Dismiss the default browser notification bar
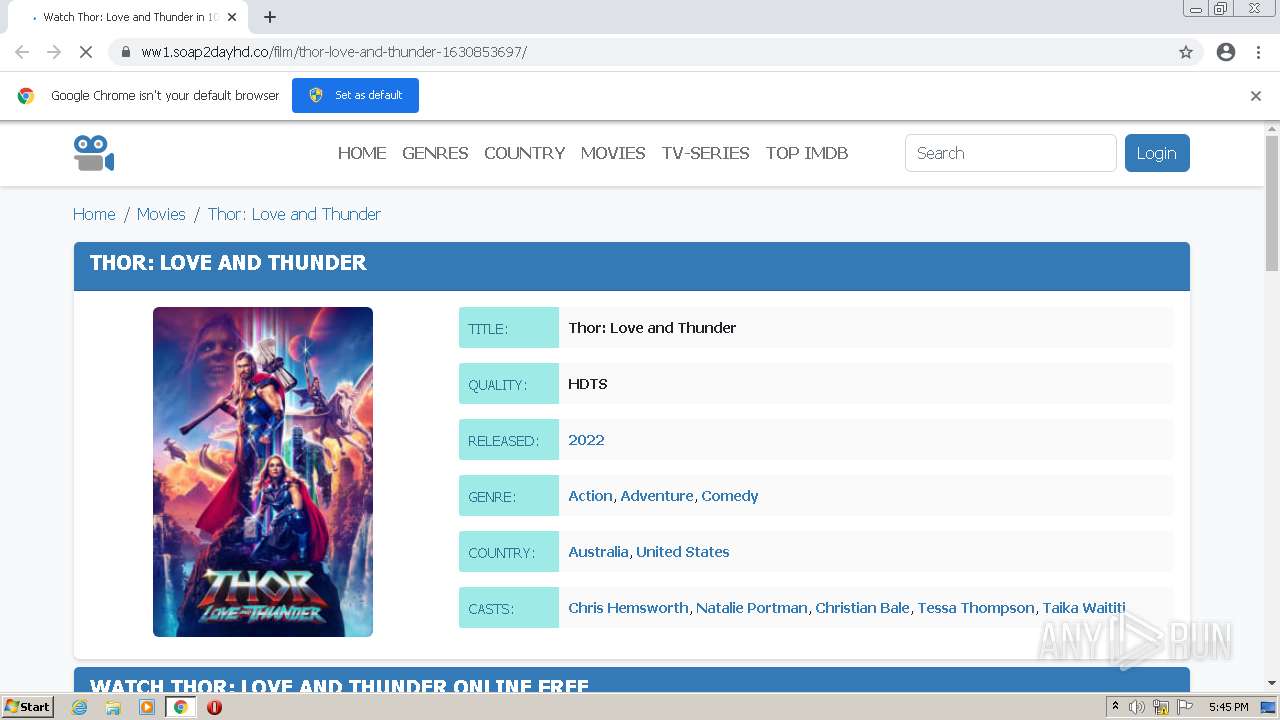 tap(1256, 96)
